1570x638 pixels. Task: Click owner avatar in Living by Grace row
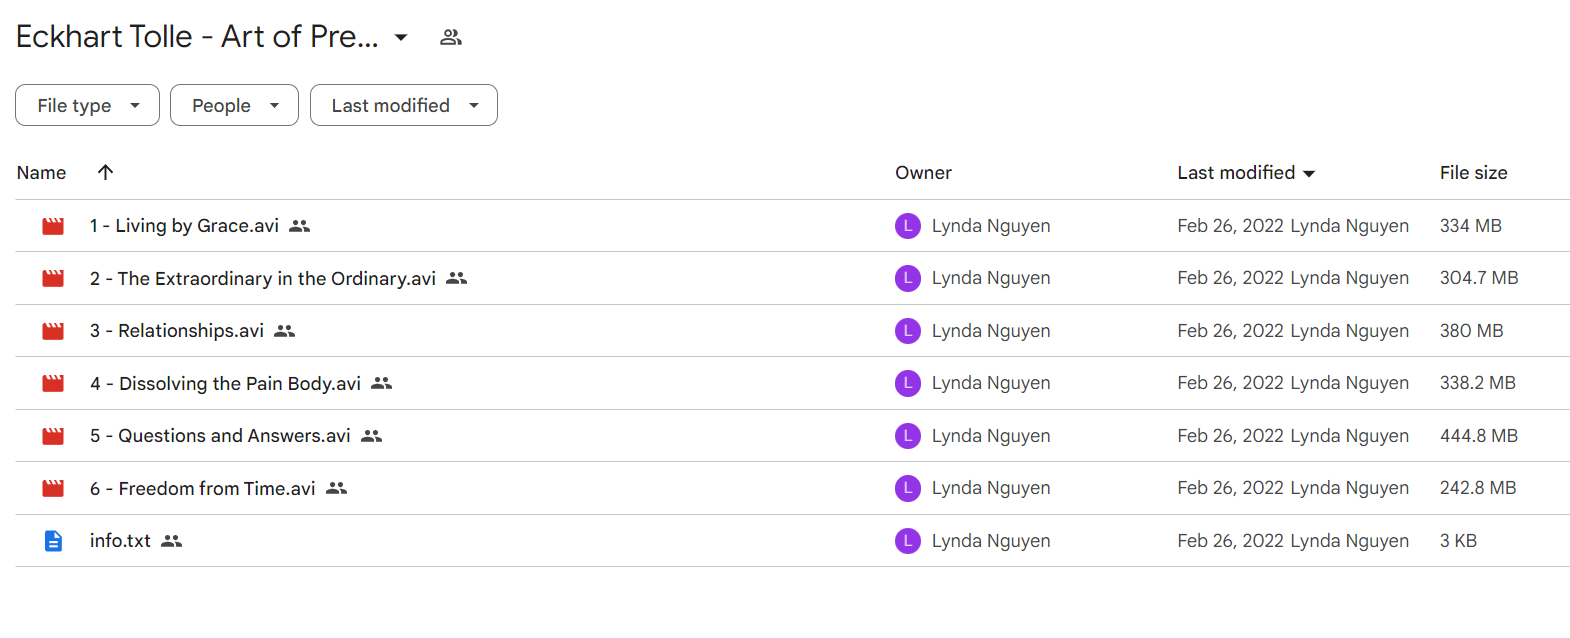(908, 226)
